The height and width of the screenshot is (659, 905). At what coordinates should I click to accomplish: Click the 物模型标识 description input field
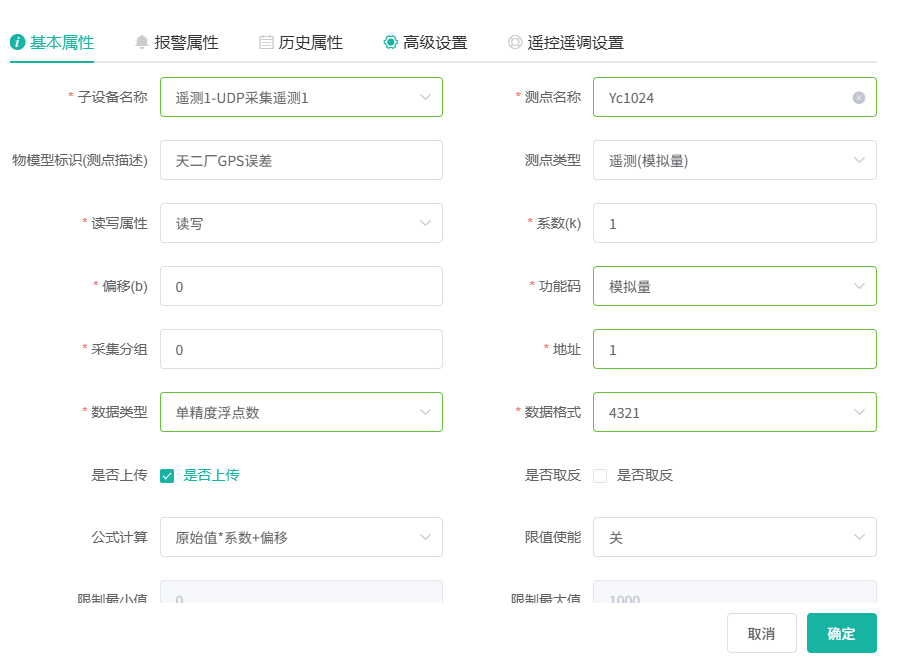coord(301,160)
